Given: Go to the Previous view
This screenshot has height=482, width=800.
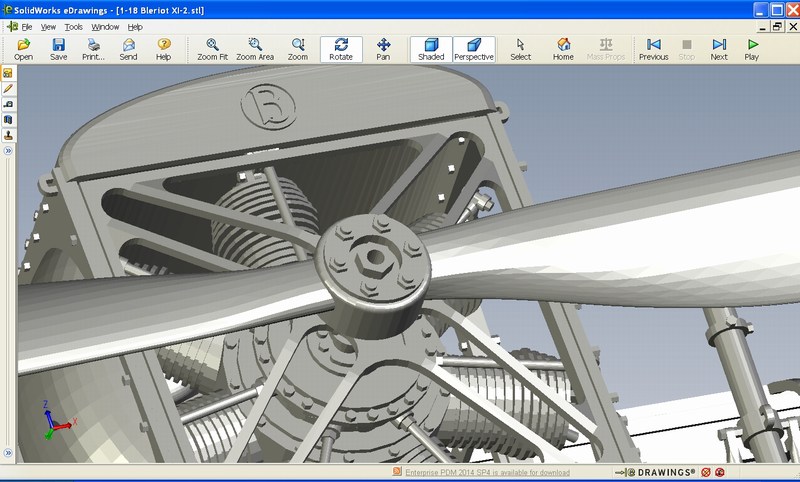Looking at the screenshot, I should click(654, 49).
